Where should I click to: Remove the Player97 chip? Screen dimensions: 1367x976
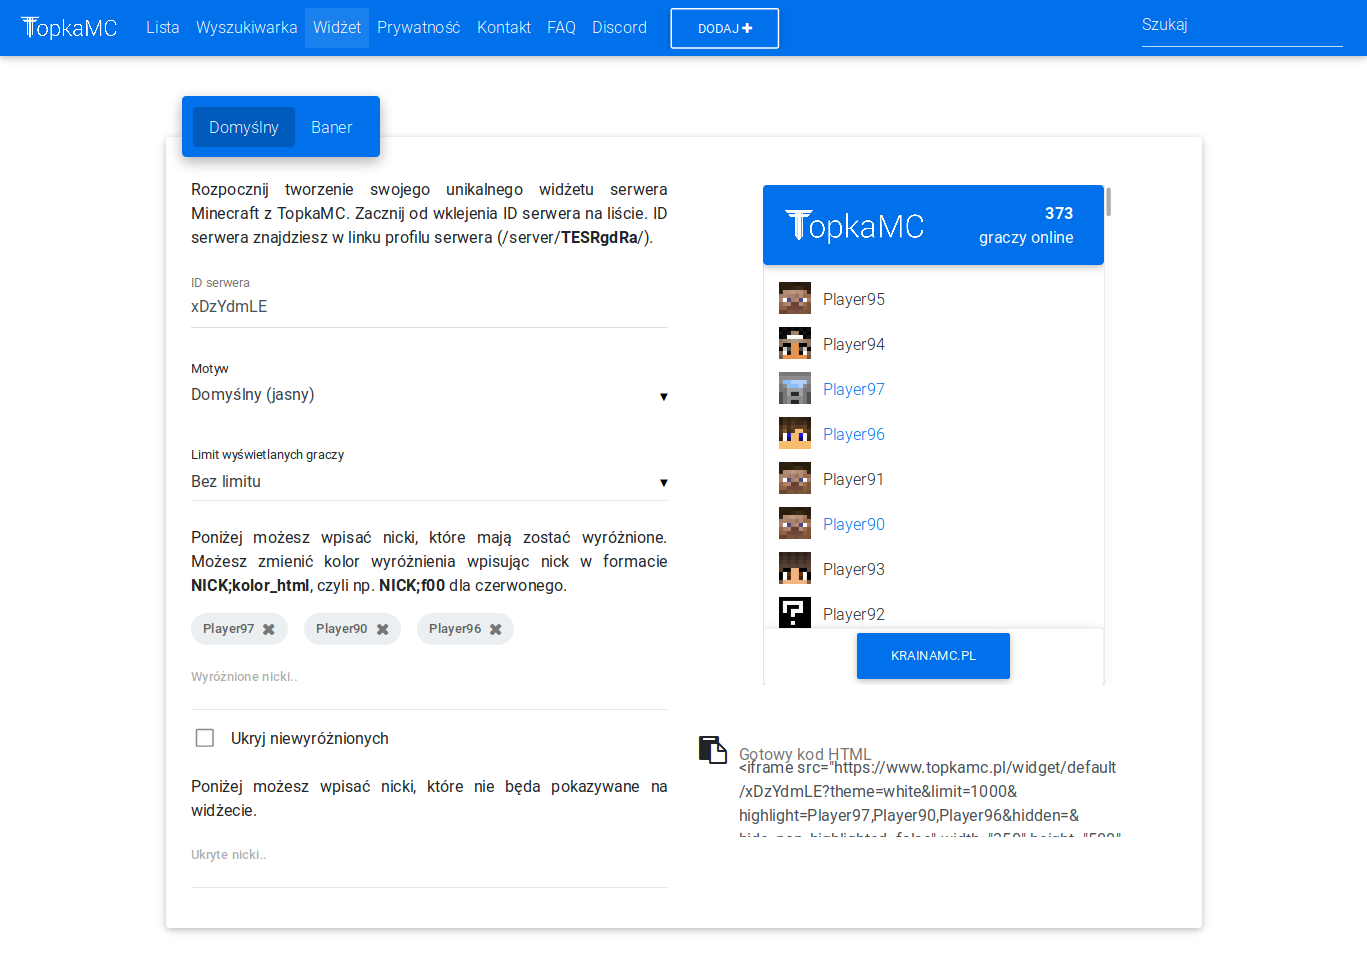point(269,629)
